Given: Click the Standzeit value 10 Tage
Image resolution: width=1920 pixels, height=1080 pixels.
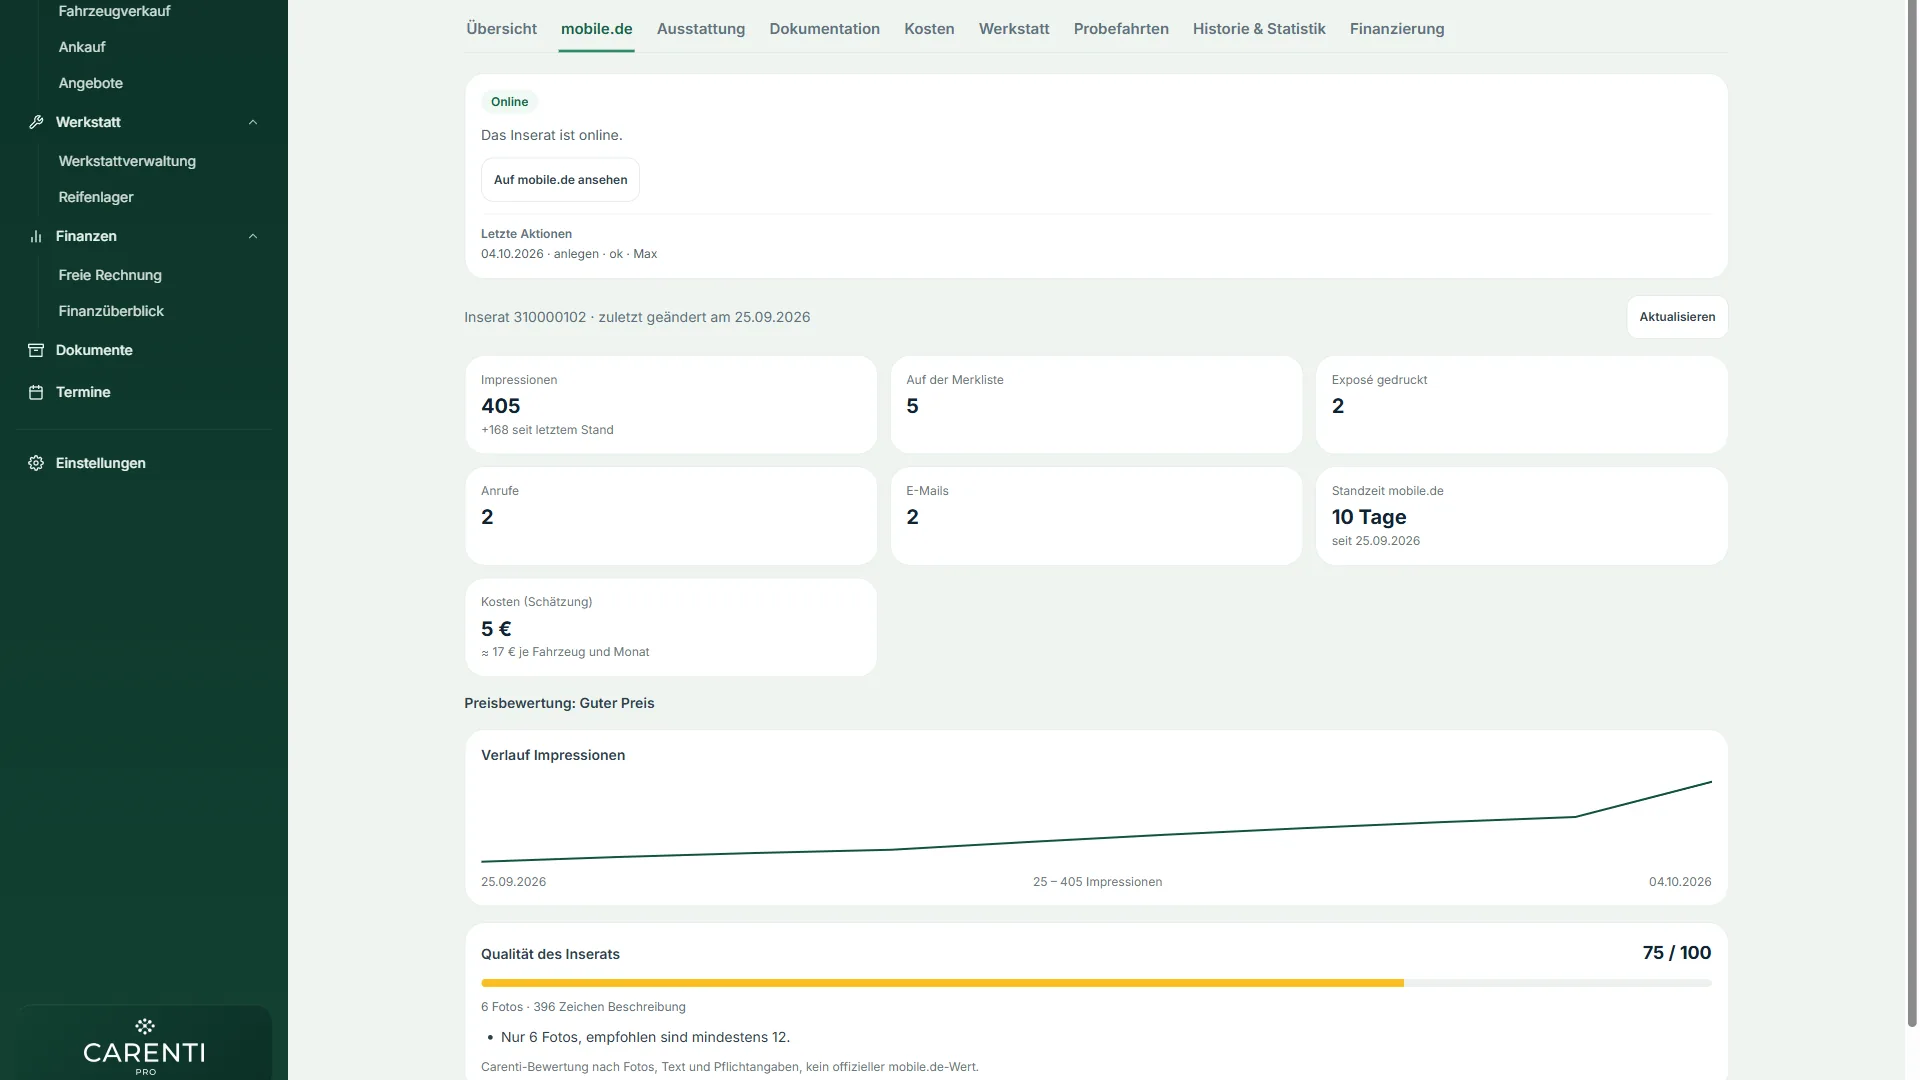Looking at the screenshot, I should [1368, 517].
